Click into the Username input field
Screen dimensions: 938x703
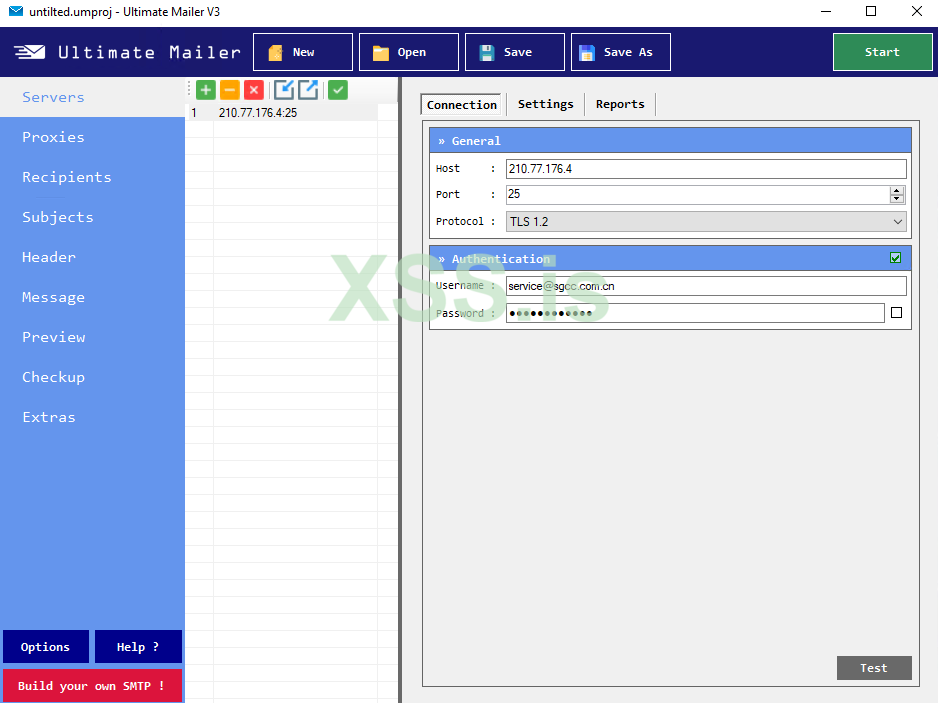point(706,286)
